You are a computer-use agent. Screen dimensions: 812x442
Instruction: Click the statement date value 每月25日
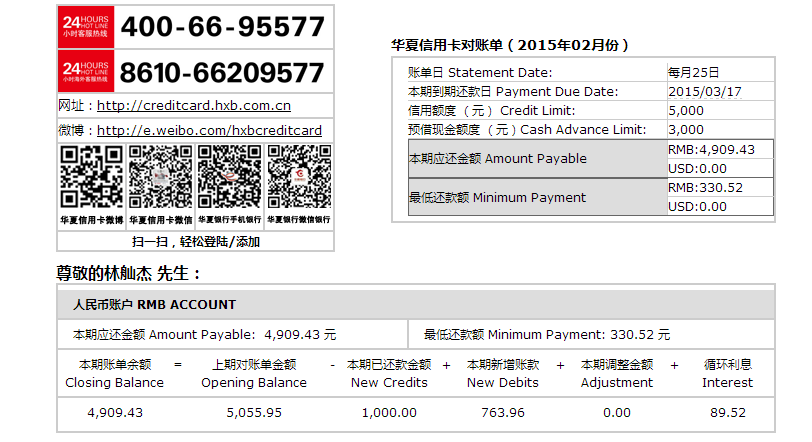(693, 72)
